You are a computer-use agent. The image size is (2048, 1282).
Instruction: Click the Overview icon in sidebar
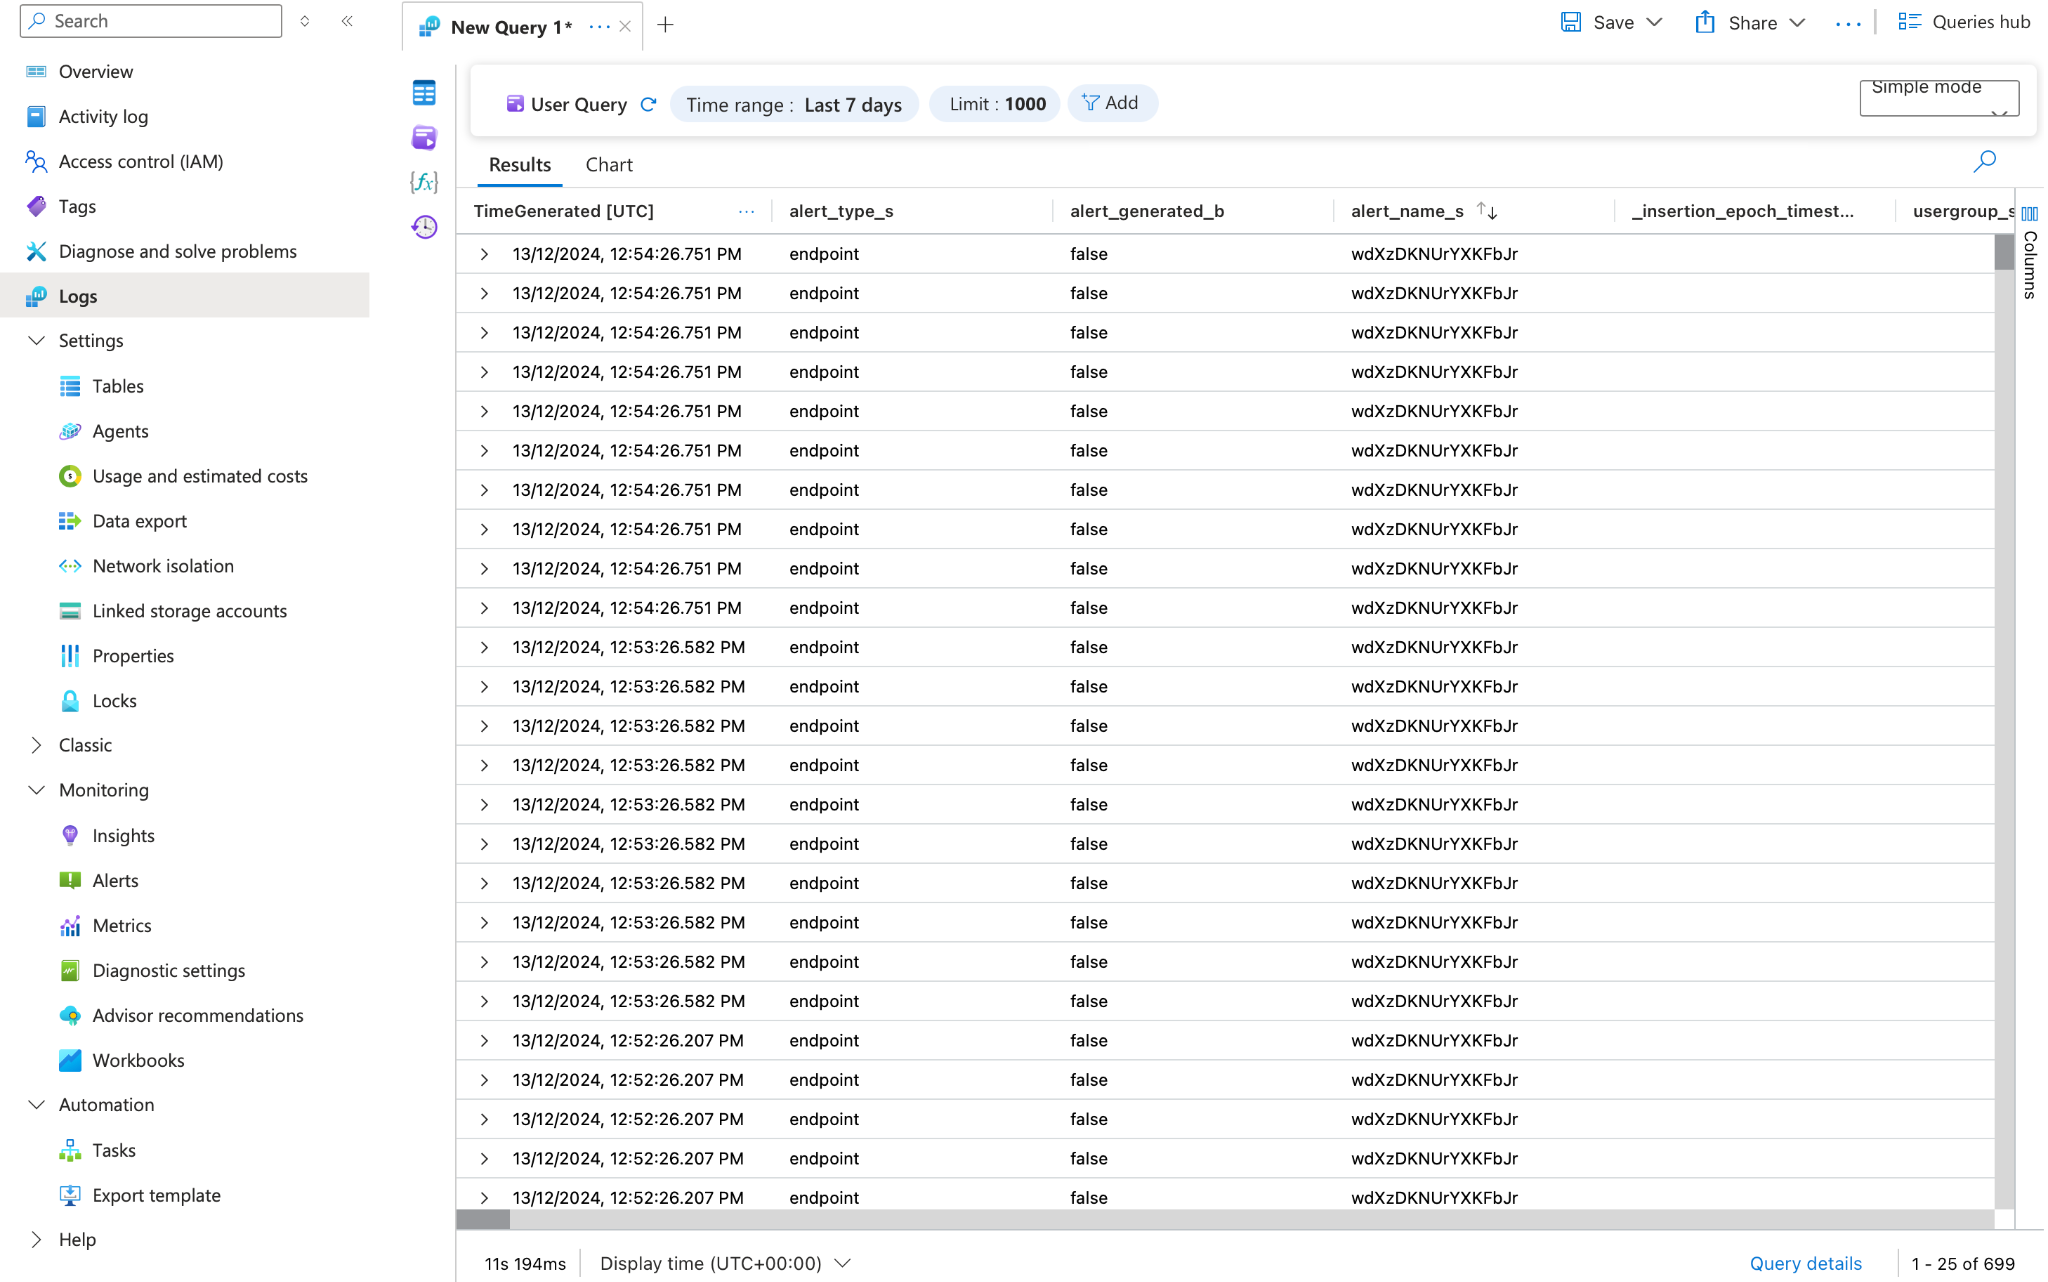36,72
